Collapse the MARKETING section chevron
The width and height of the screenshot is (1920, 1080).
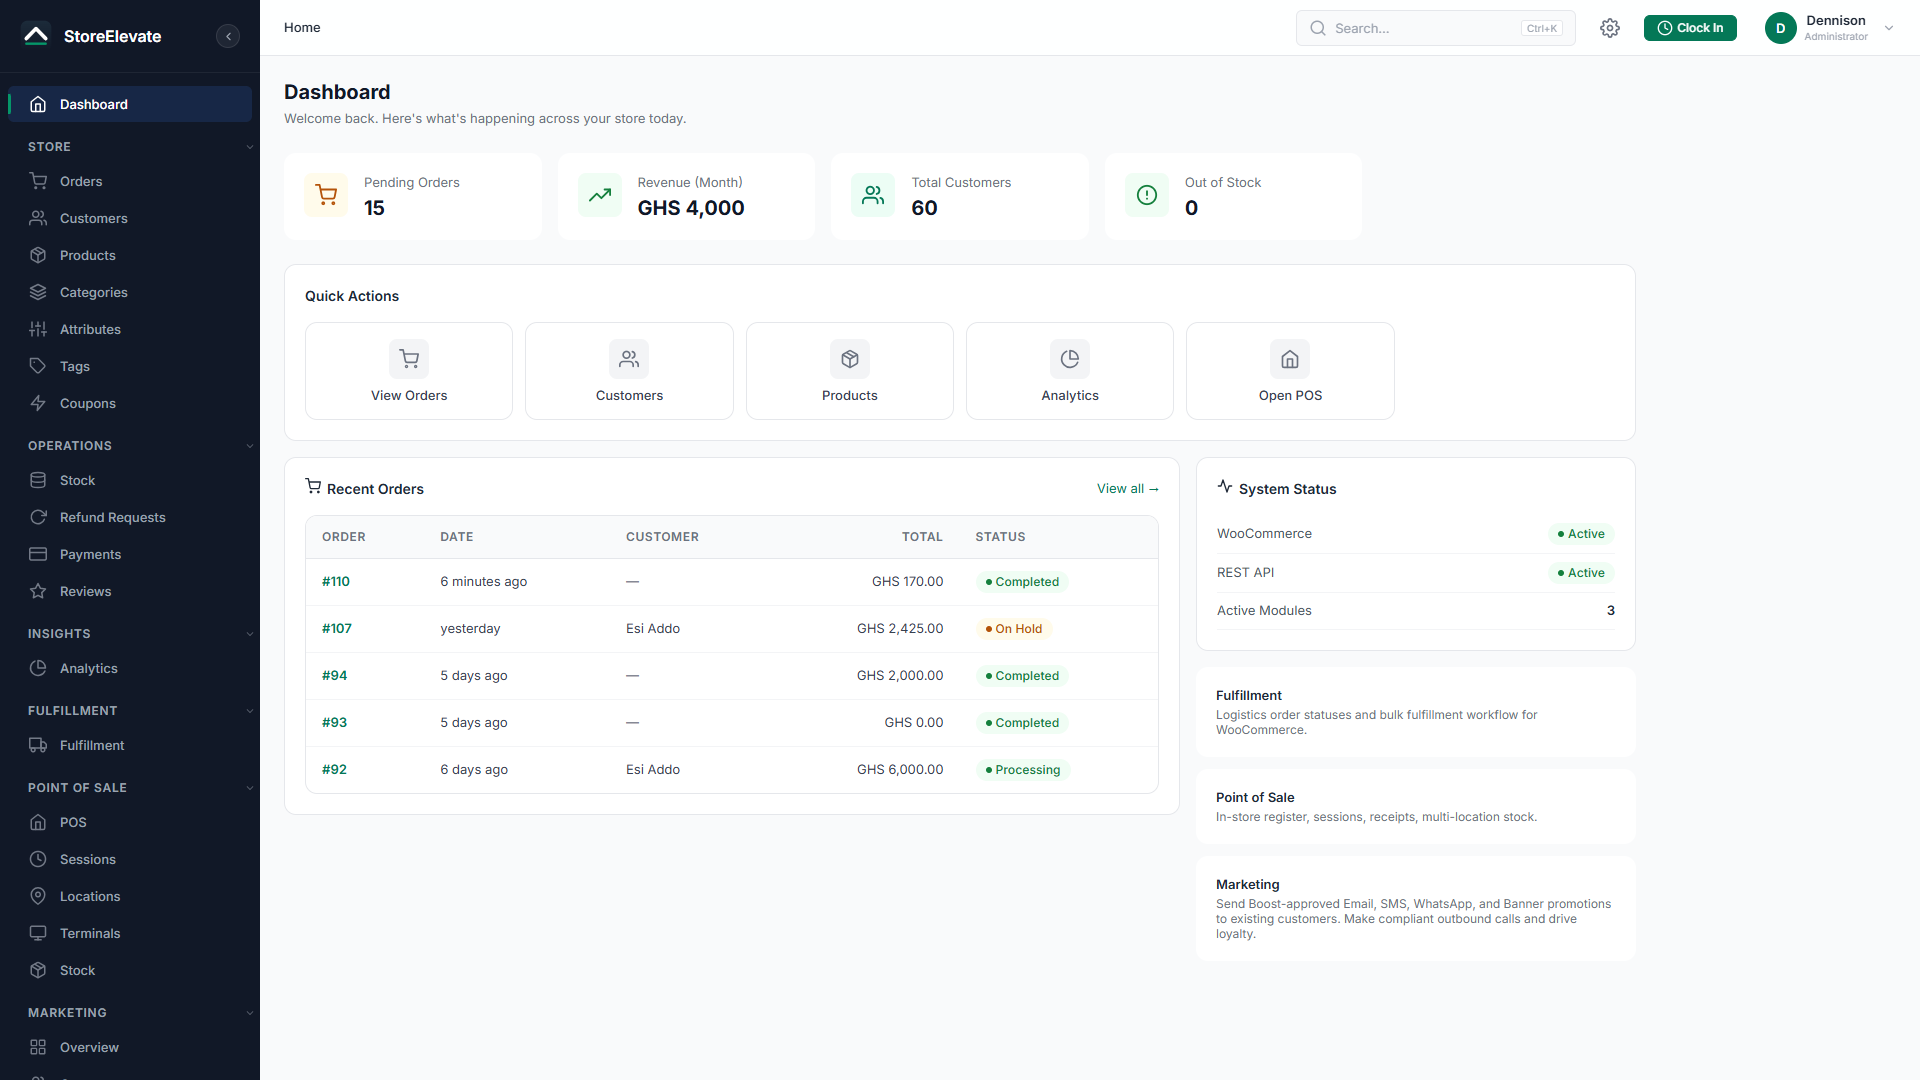click(249, 1013)
